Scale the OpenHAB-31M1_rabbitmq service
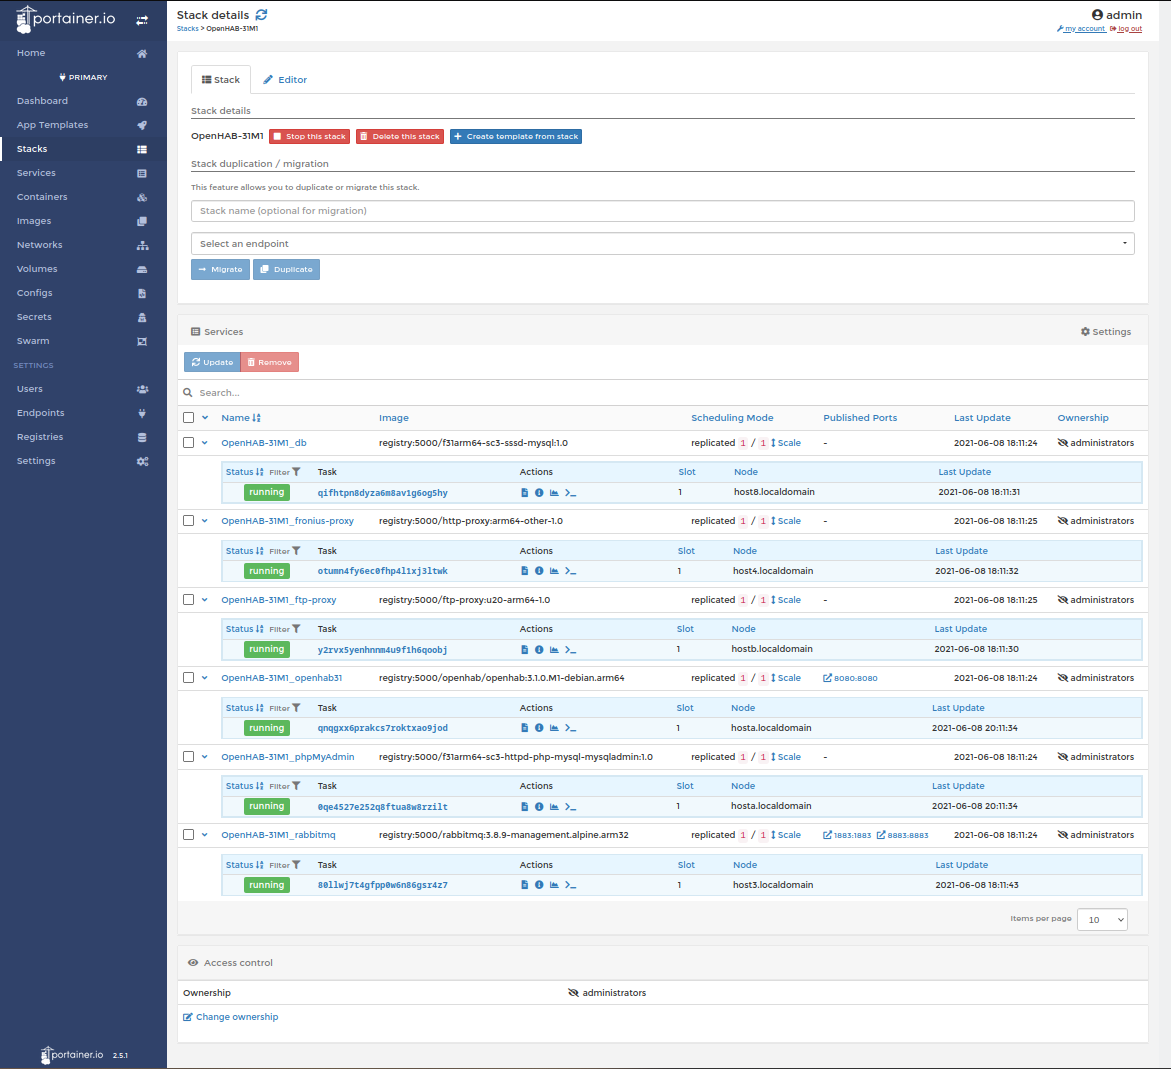Screen dimensions: 1171x1069 786,835
